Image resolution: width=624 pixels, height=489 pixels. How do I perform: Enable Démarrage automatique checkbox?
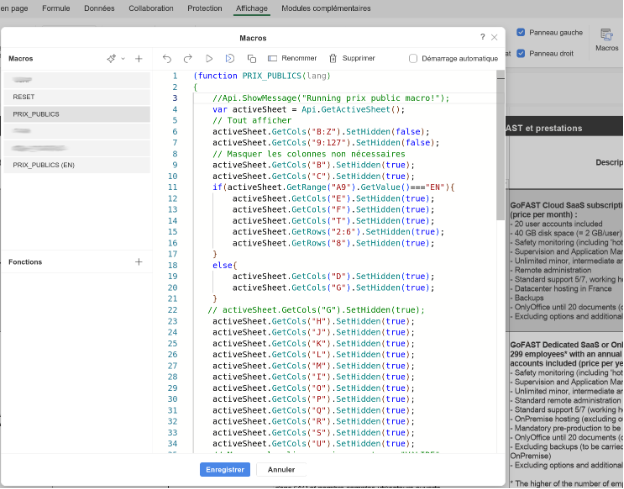[x=414, y=59]
